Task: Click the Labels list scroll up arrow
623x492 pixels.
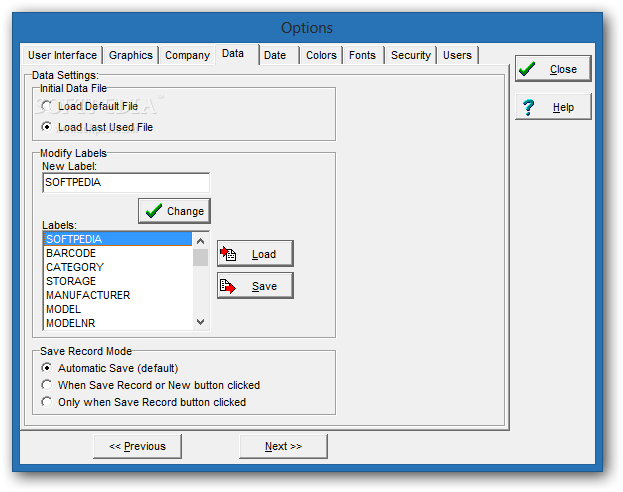Action: coord(201,241)
